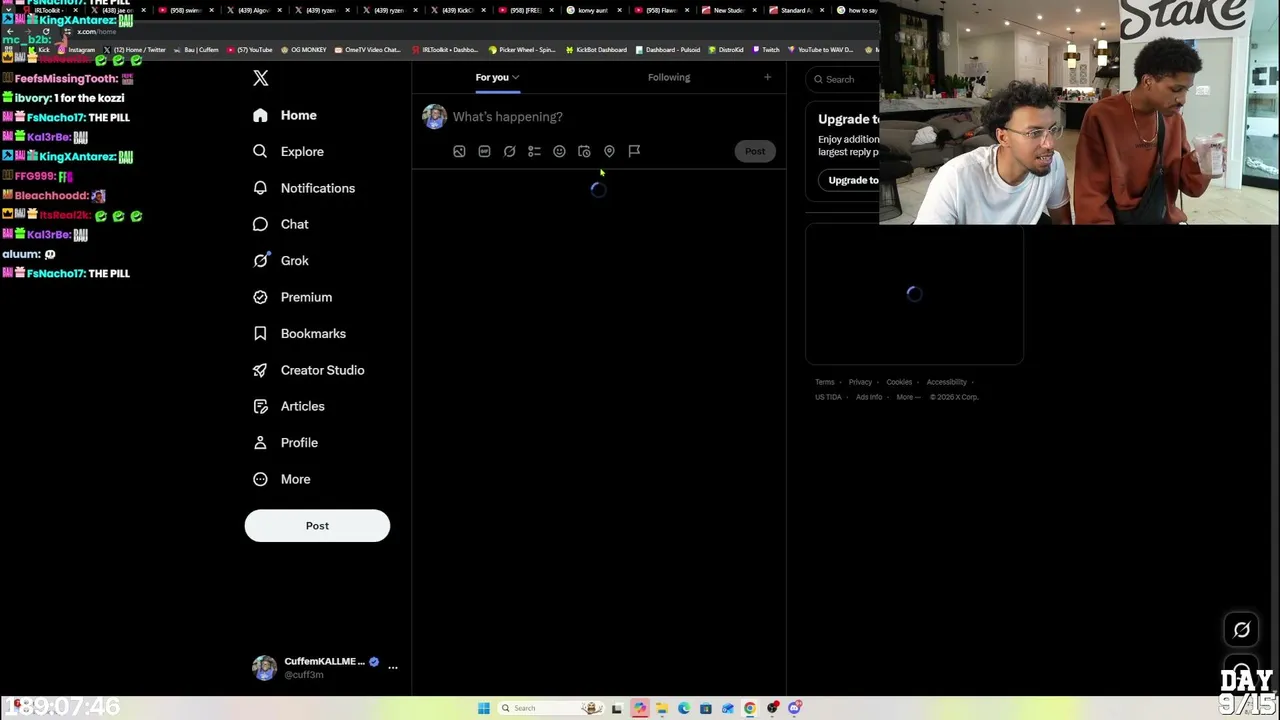Go to Profile page
1280x720 pixels.
point(286,443)
